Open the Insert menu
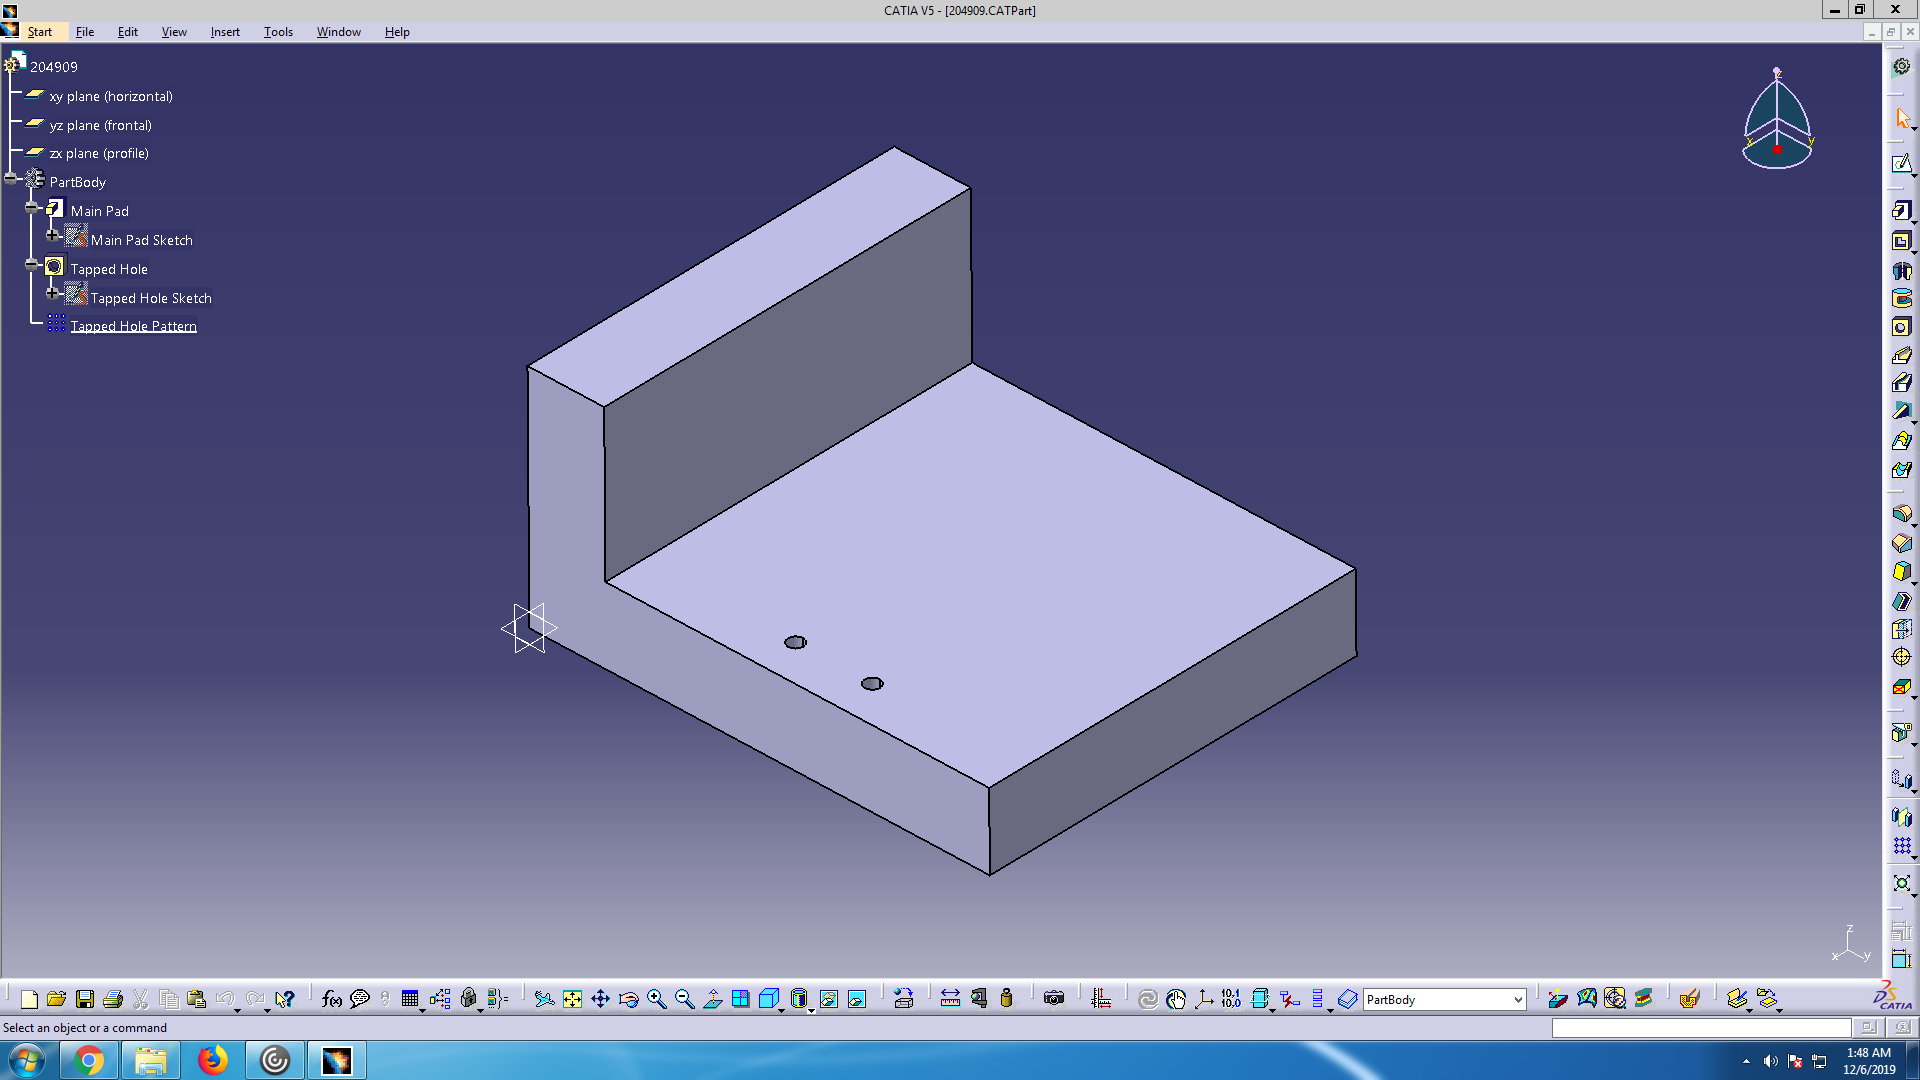This screenshot has height=1080, width=1920. pyautogui.click(x=225, y=32)
